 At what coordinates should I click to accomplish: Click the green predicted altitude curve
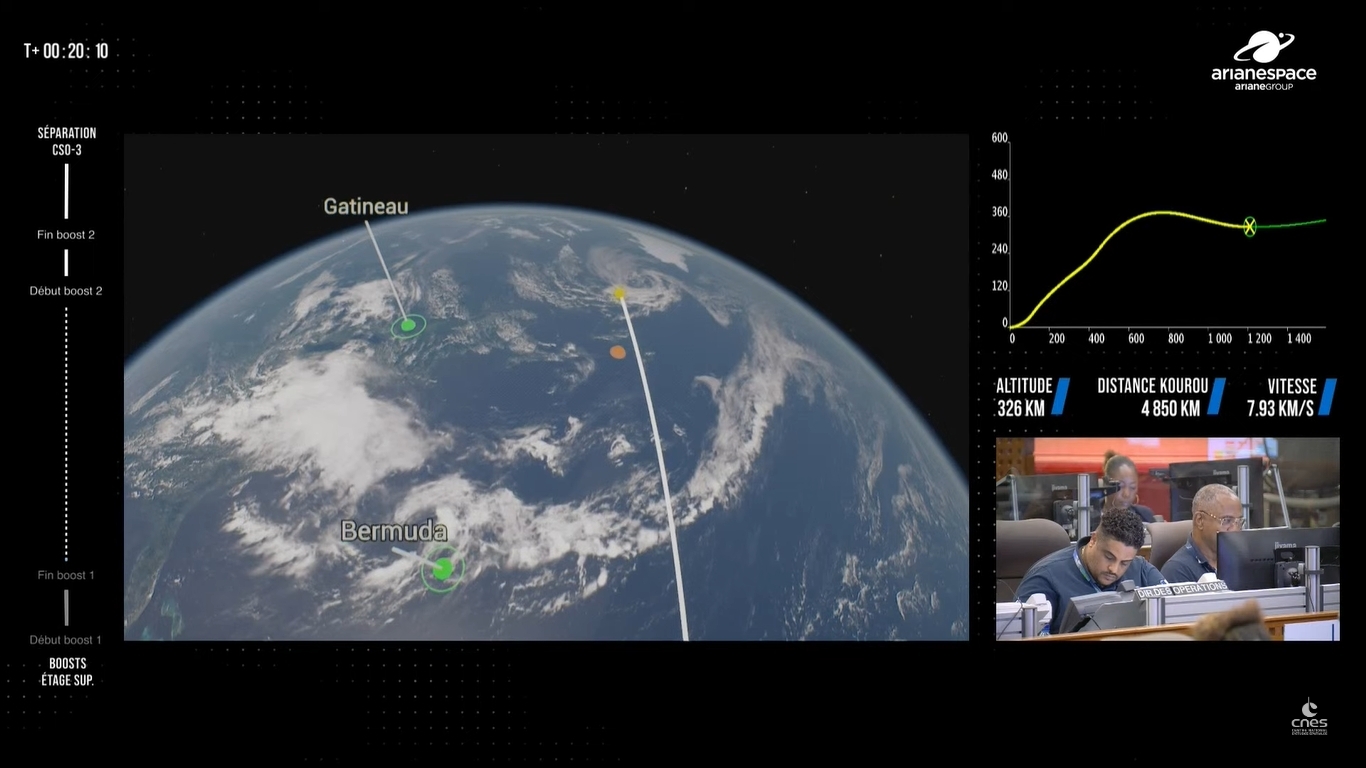click(x=1292, y=224)
